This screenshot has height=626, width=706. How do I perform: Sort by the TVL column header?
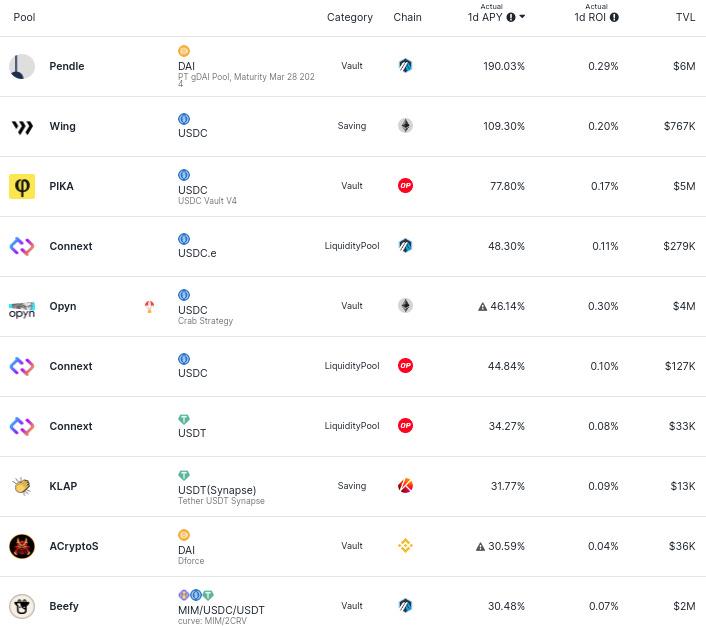click(x=685, y=17)
